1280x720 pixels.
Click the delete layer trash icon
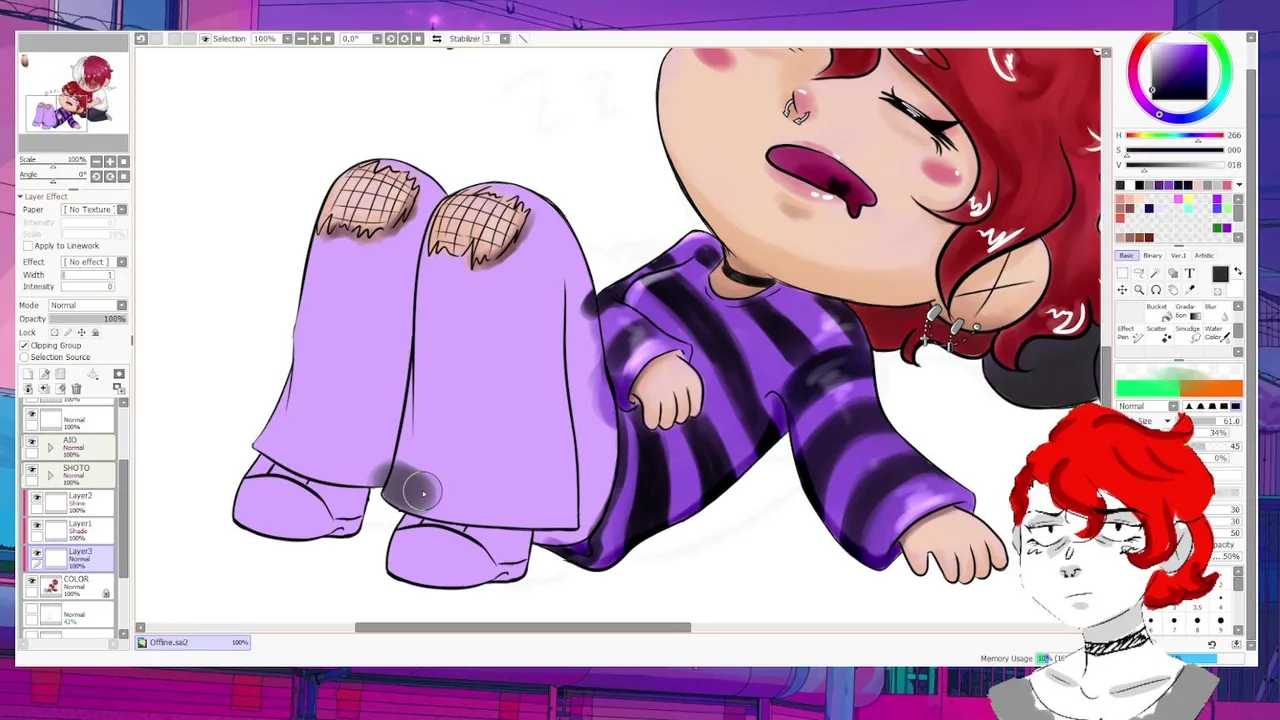click(x=77, y=389)
